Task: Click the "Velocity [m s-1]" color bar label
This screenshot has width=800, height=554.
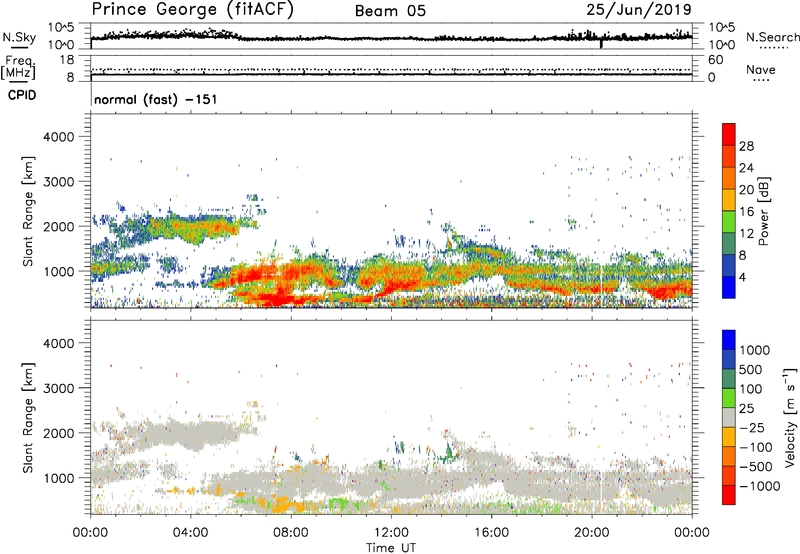Action: point(790,417)
